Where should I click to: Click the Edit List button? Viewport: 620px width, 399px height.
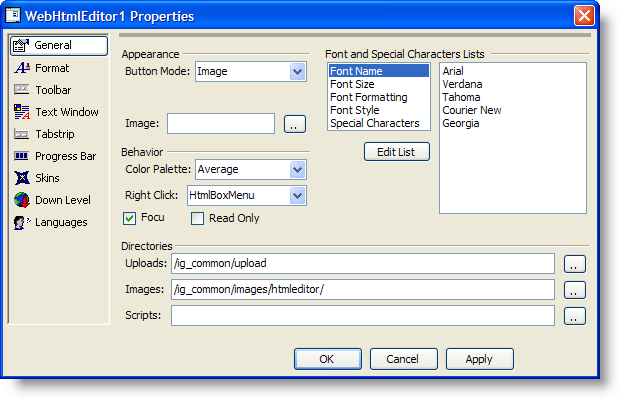click(x=397, y=152)
